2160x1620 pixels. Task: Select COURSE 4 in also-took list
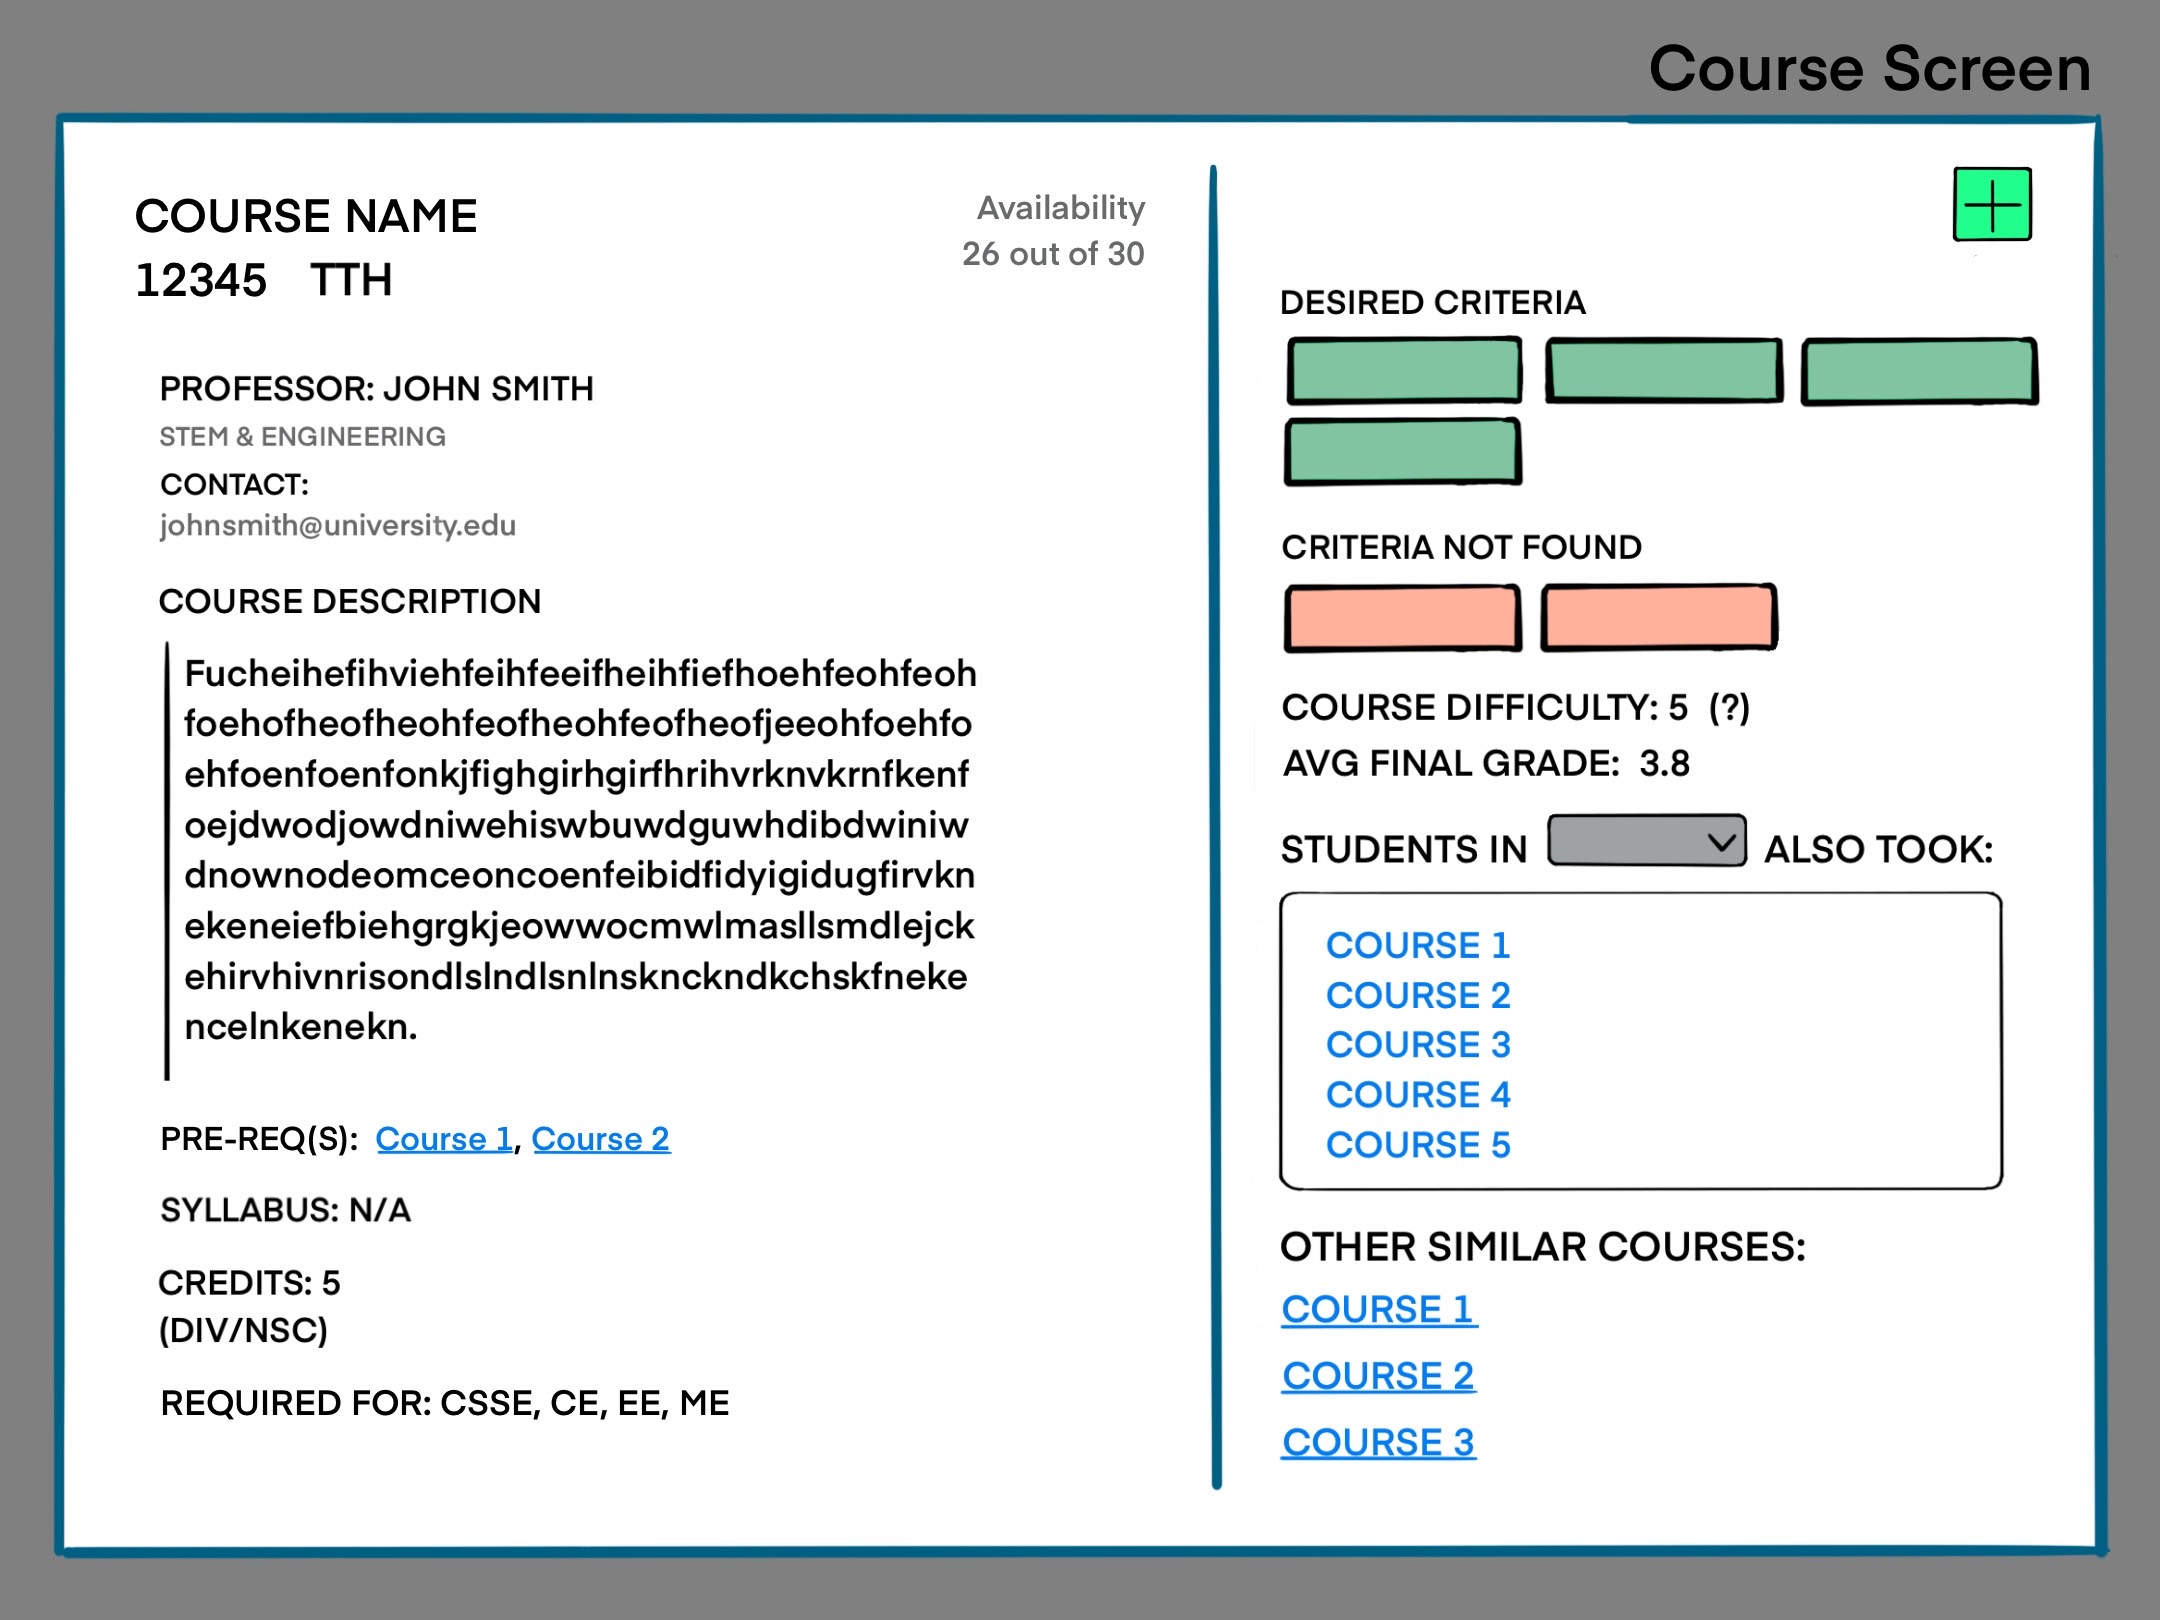pyautogui.click(x=1417, y=1095)
